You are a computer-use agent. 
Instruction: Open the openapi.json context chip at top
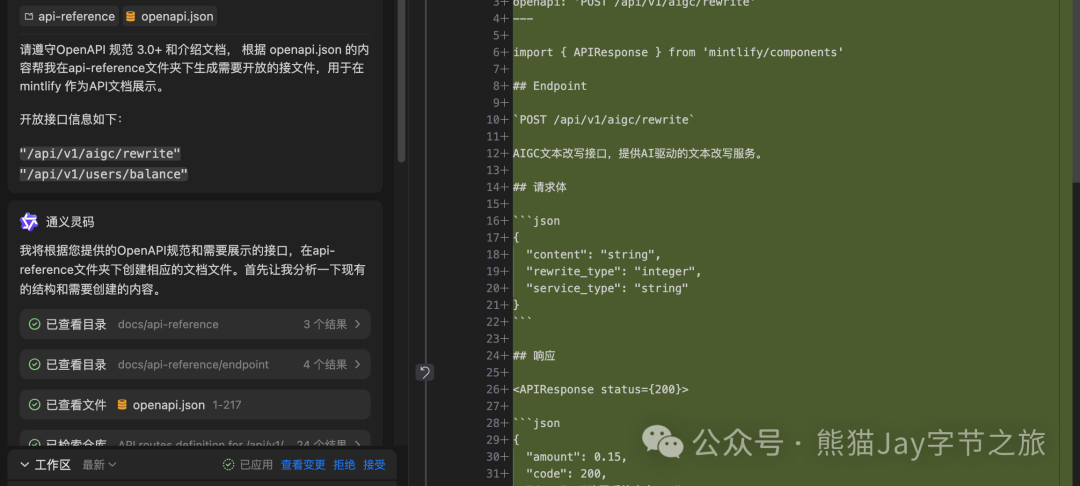(x=169, y=17)
